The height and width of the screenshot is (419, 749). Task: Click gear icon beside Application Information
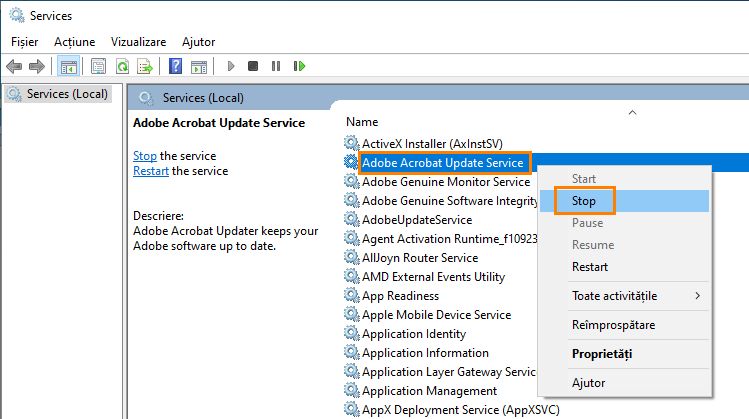point(352,353)
